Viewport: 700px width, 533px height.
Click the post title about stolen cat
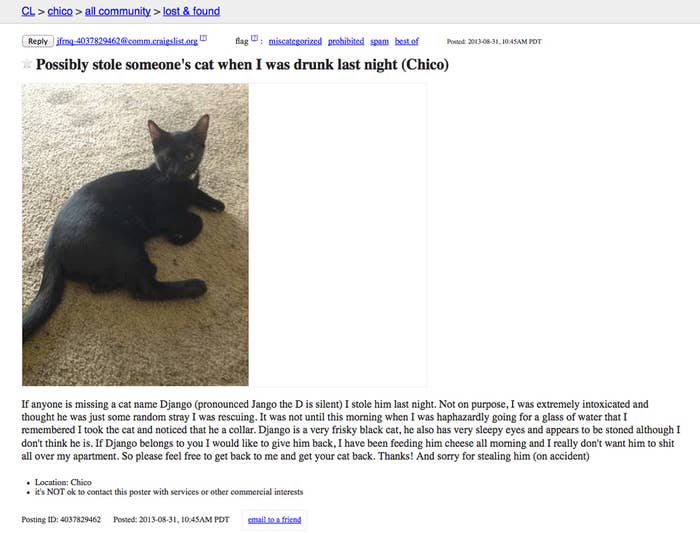tap(242, 64)
